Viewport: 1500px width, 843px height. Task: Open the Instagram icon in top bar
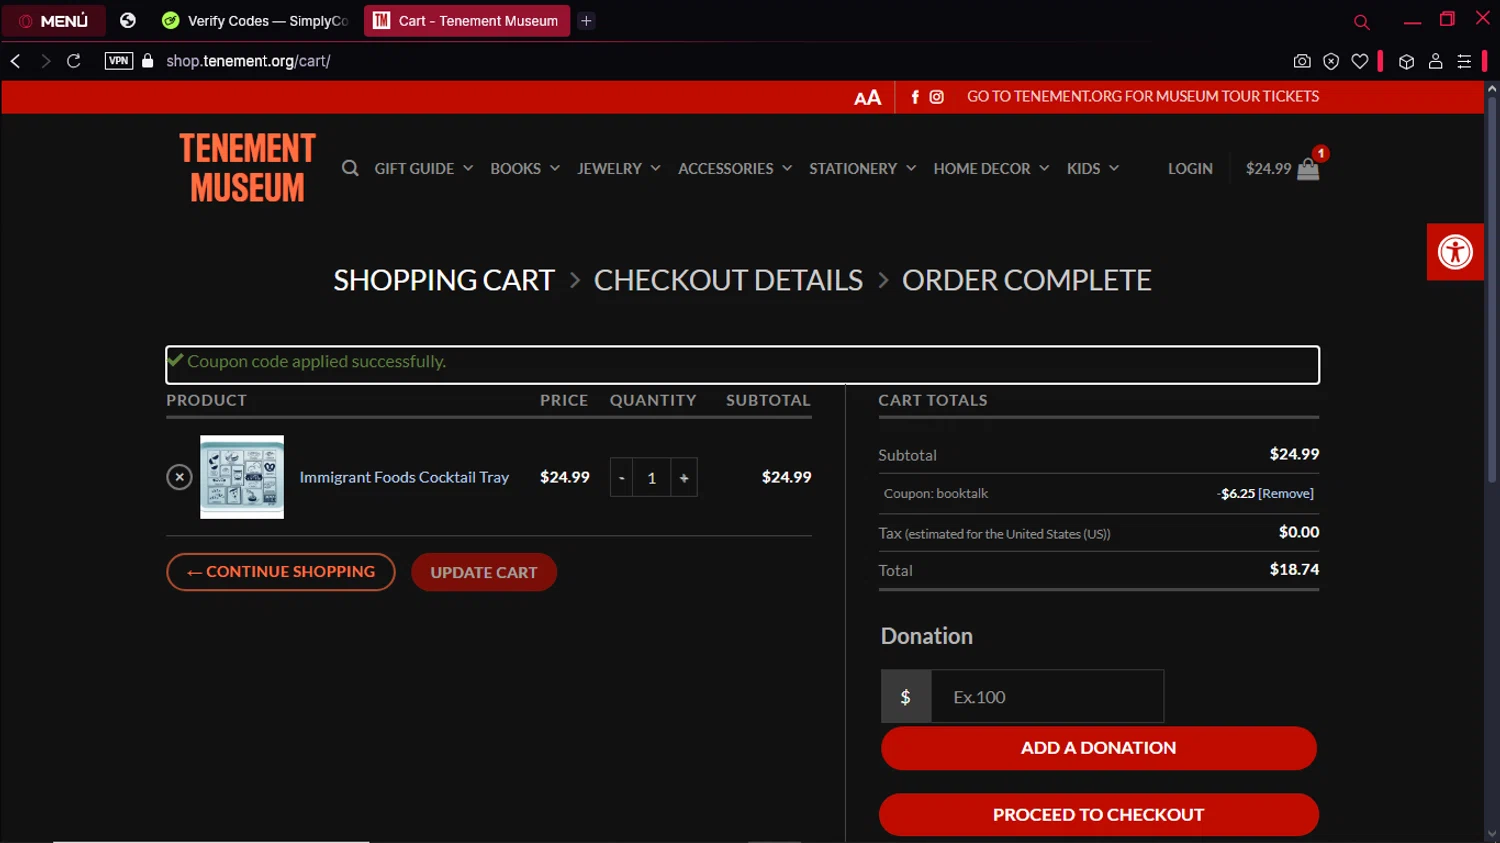(937, 97)
